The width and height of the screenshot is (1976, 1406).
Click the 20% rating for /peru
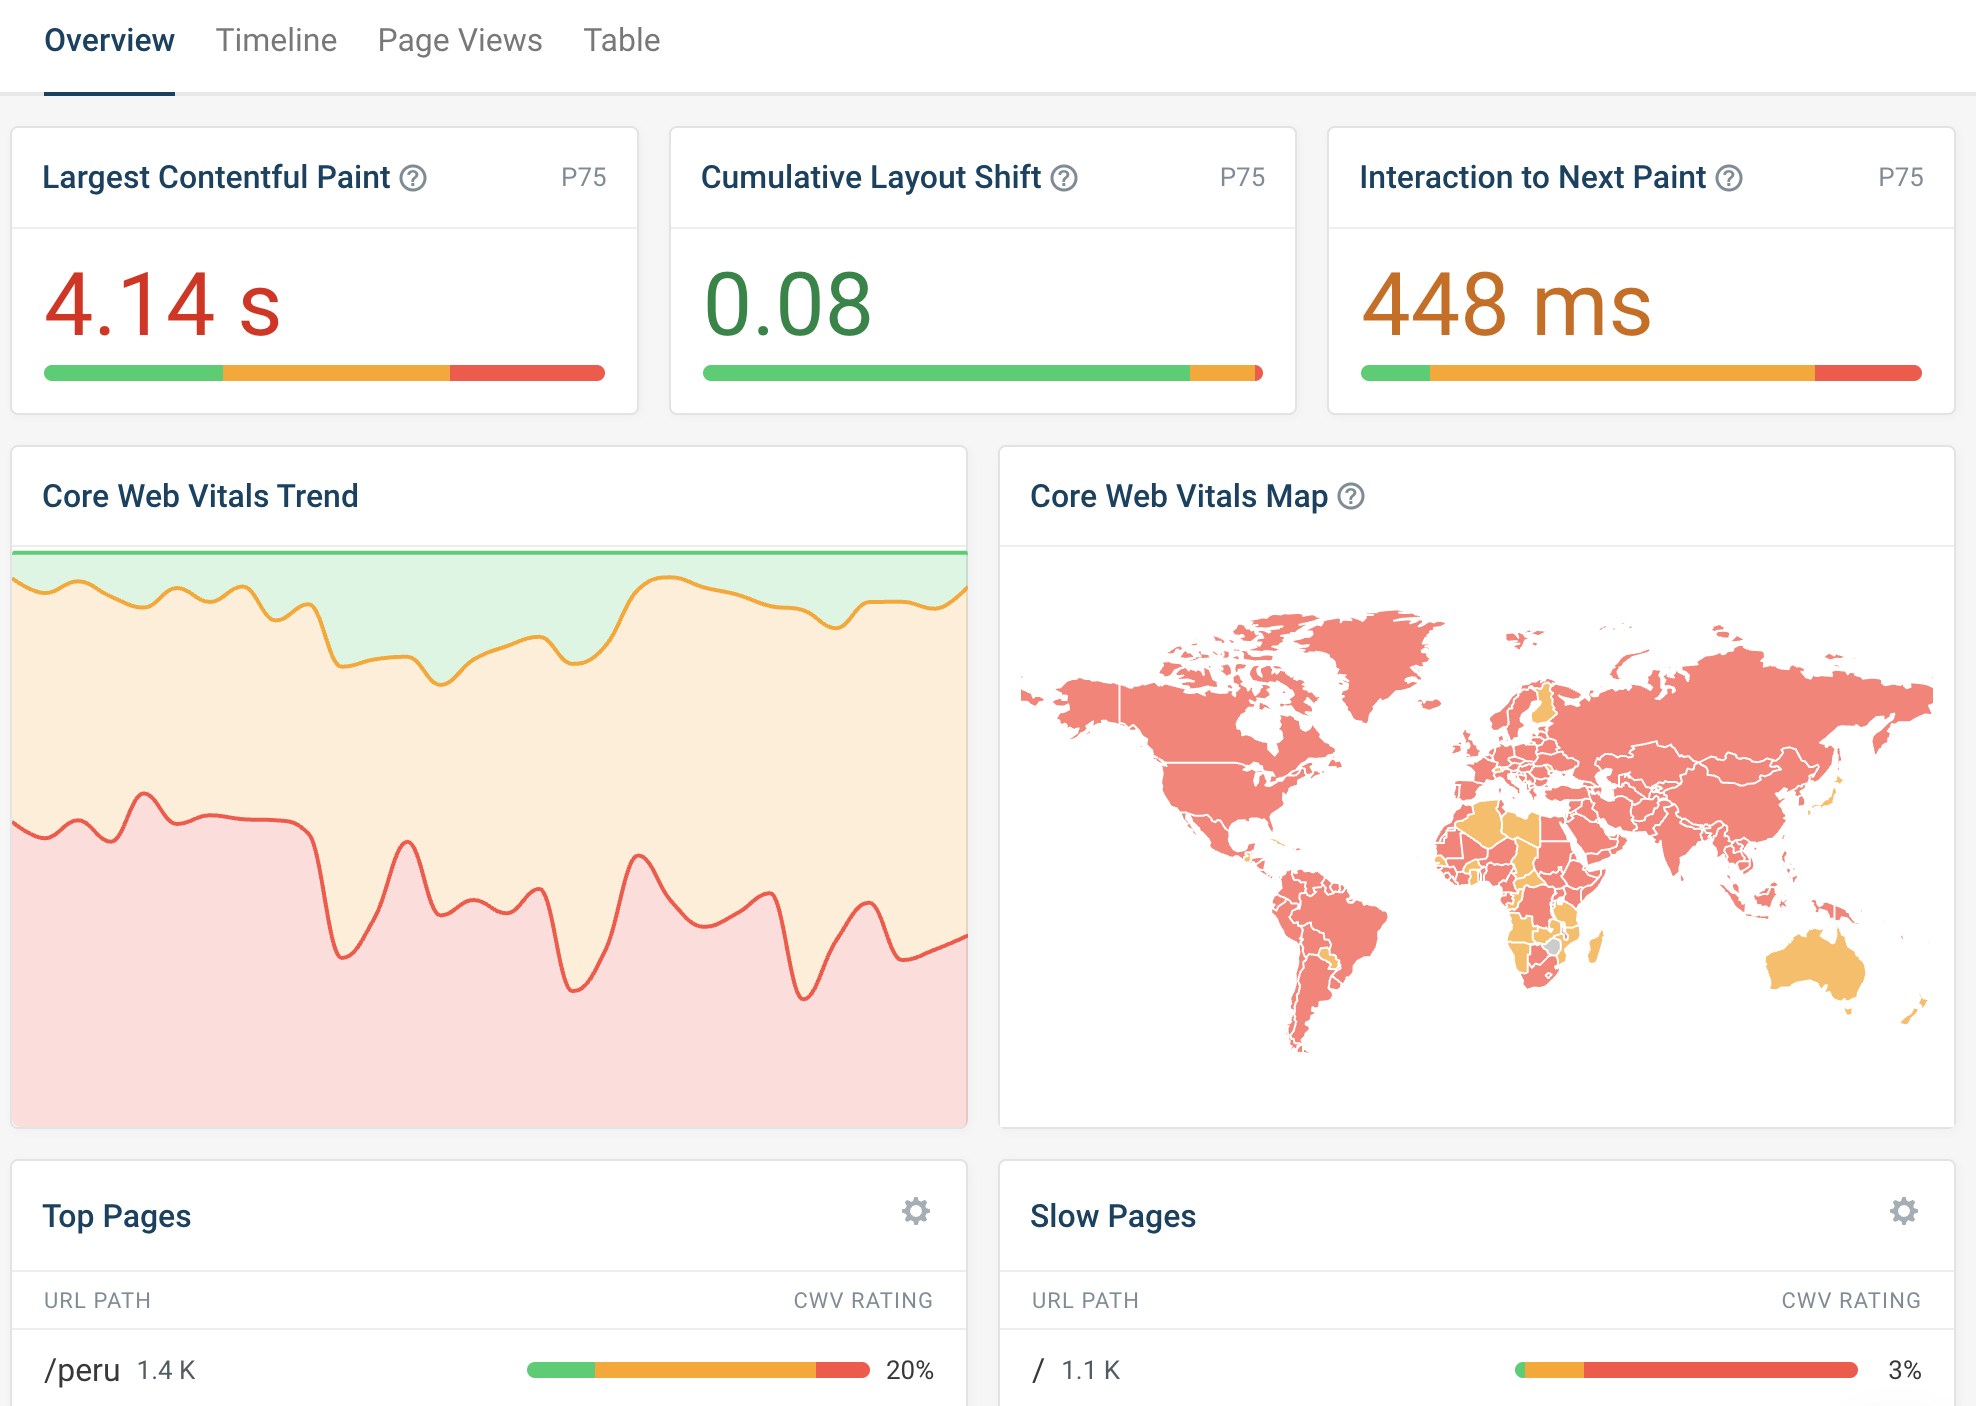click(x=909, y=1370)
